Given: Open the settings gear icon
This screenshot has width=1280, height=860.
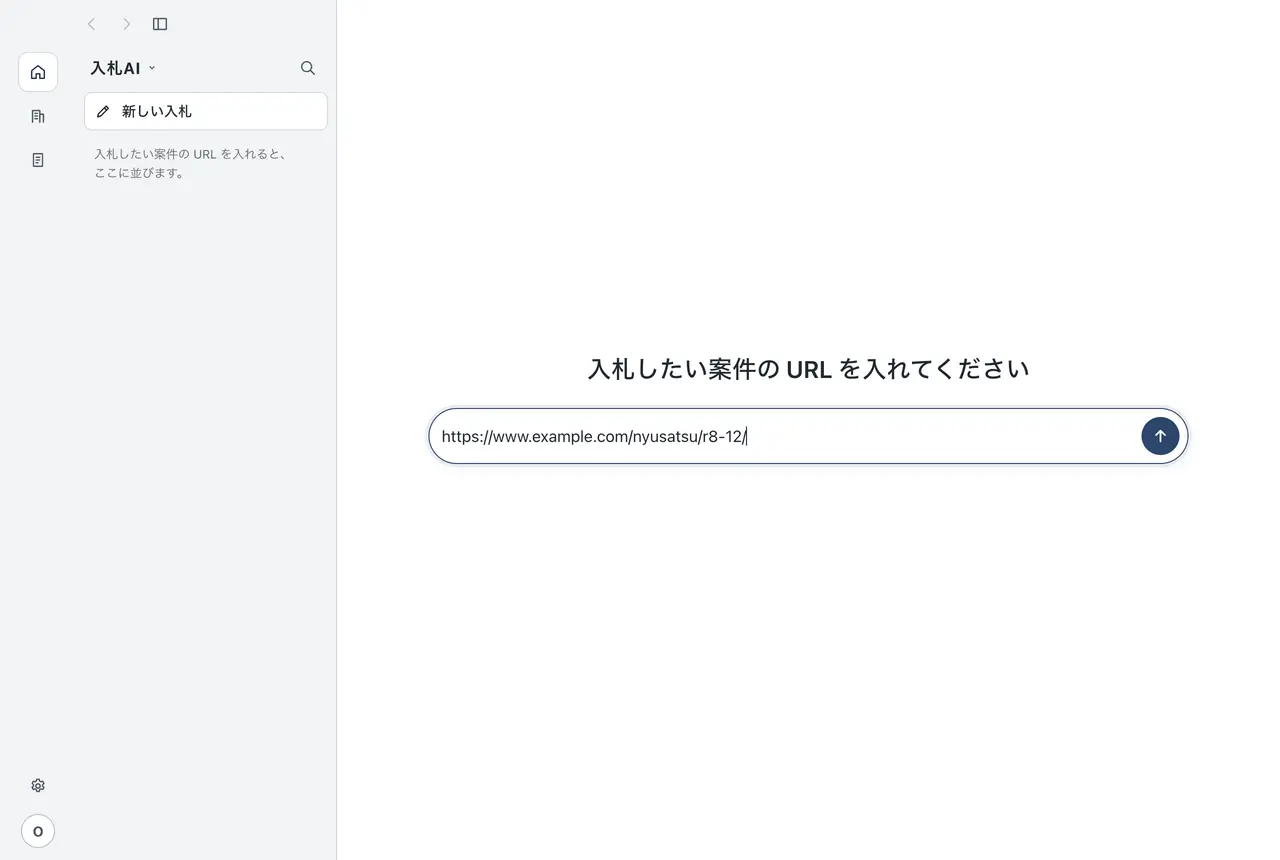Looking at the screenshot, I should 38,786.
